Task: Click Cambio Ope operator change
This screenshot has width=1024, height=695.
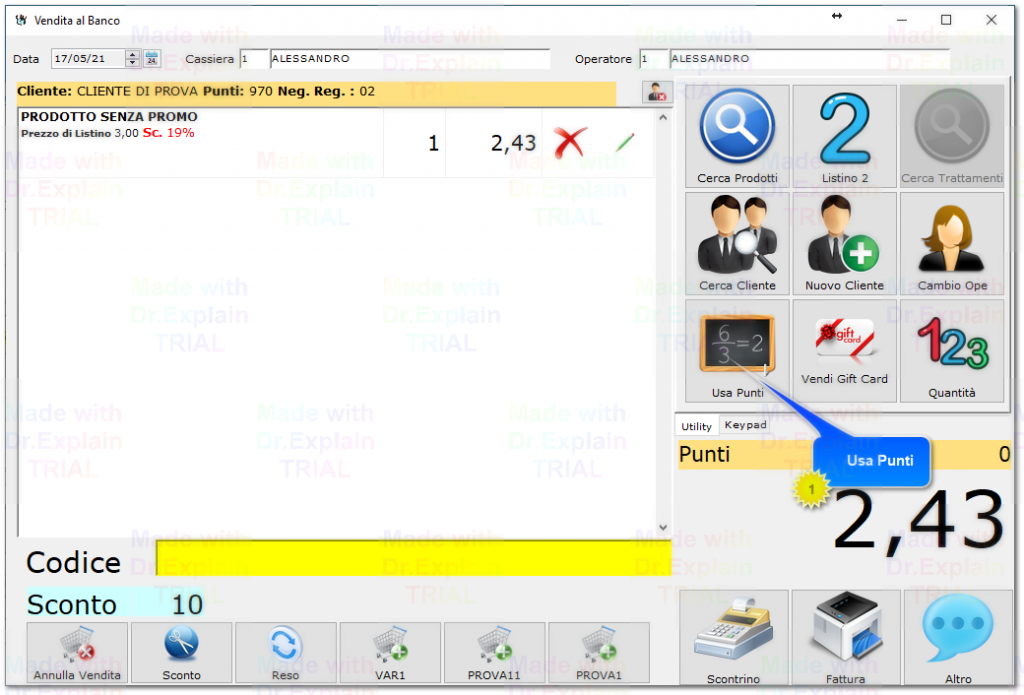Action: point(952,244)
